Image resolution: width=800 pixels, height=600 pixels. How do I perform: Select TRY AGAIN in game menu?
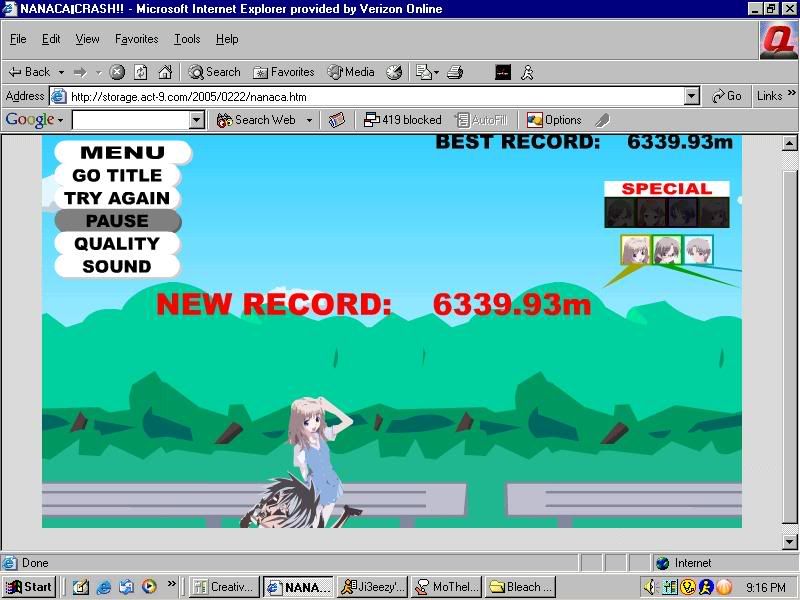pyautogui.click(x=117, y=198)
